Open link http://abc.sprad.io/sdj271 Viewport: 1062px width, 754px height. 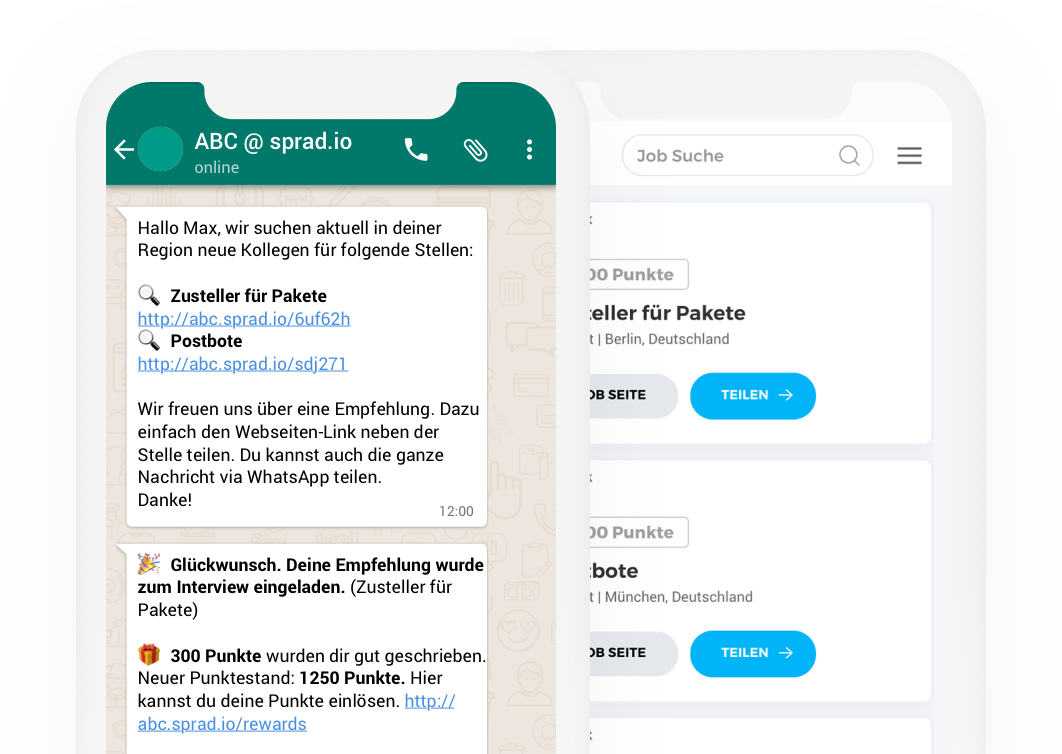coord(242,364)
